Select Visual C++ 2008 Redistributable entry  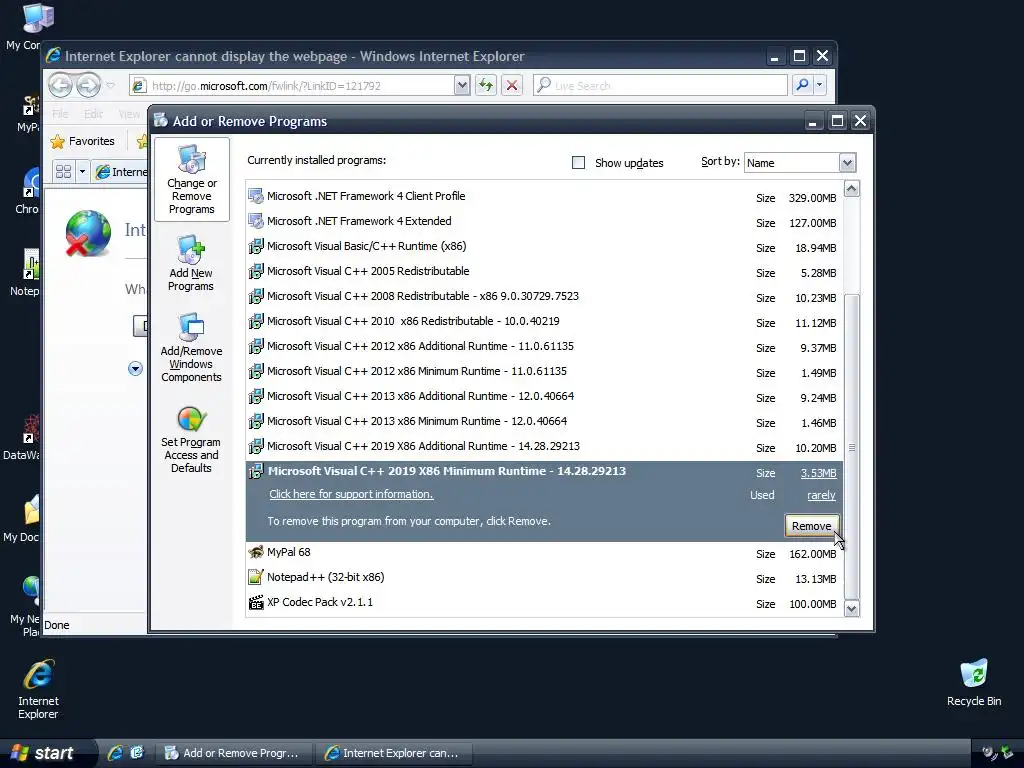pos(544,296)
